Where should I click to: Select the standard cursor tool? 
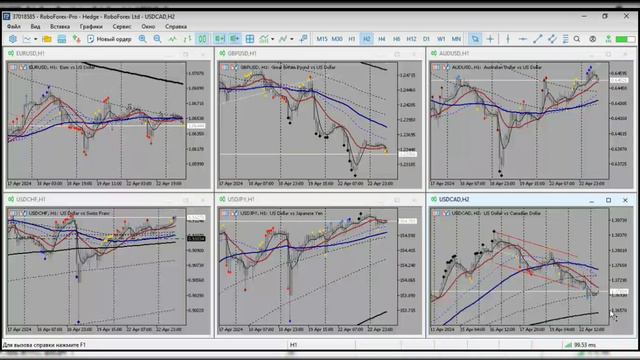coord(475,39)
